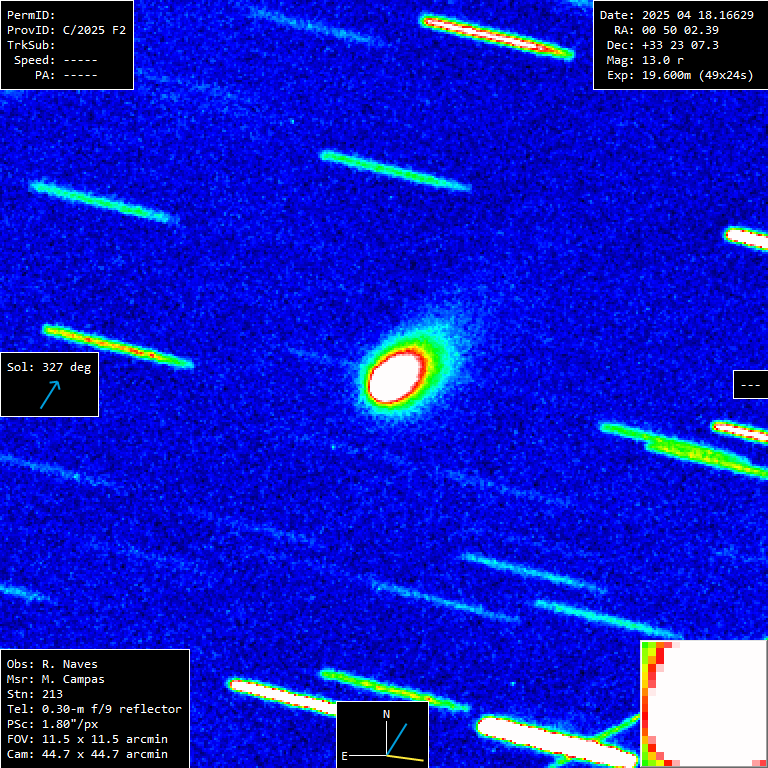Click the '---' box at right edge
This screenshot has height=768, width=768.
tap(750, 385)
